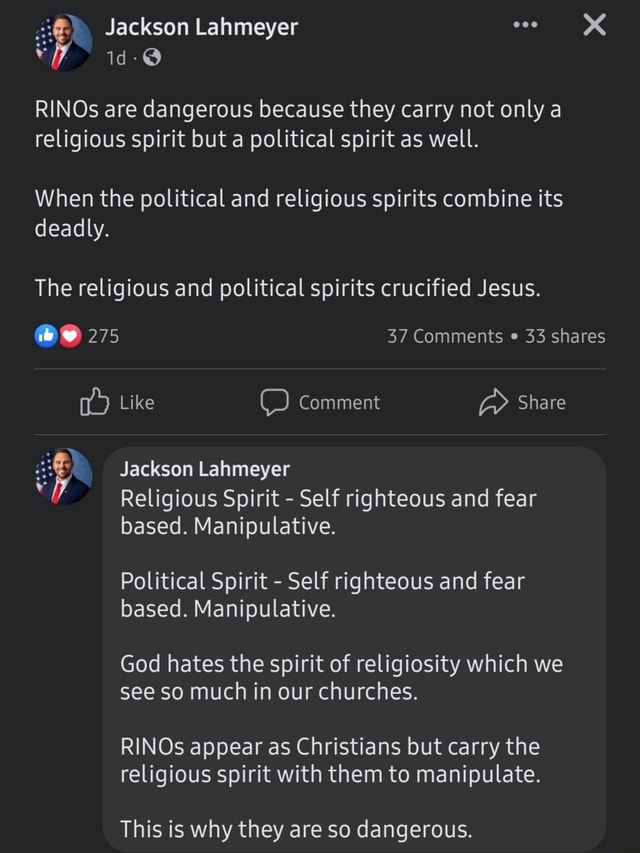Click the globe public audience icon

[151, 58]
